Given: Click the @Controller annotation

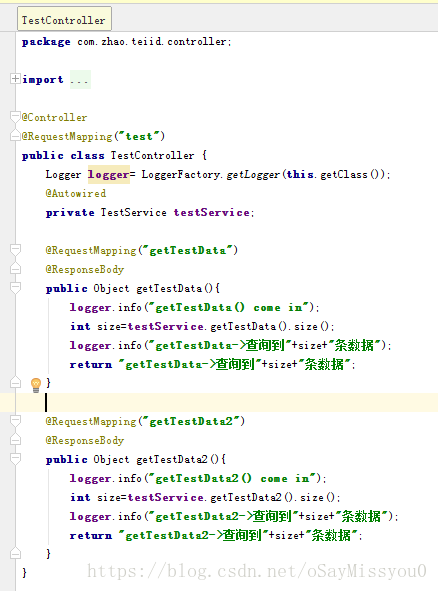Looking at the screenshot, I should [x=54, y=118].
